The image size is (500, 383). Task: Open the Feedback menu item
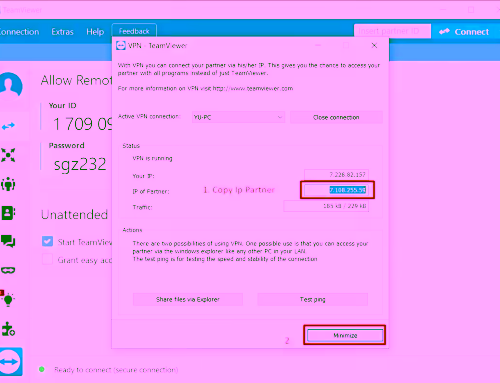134,31
